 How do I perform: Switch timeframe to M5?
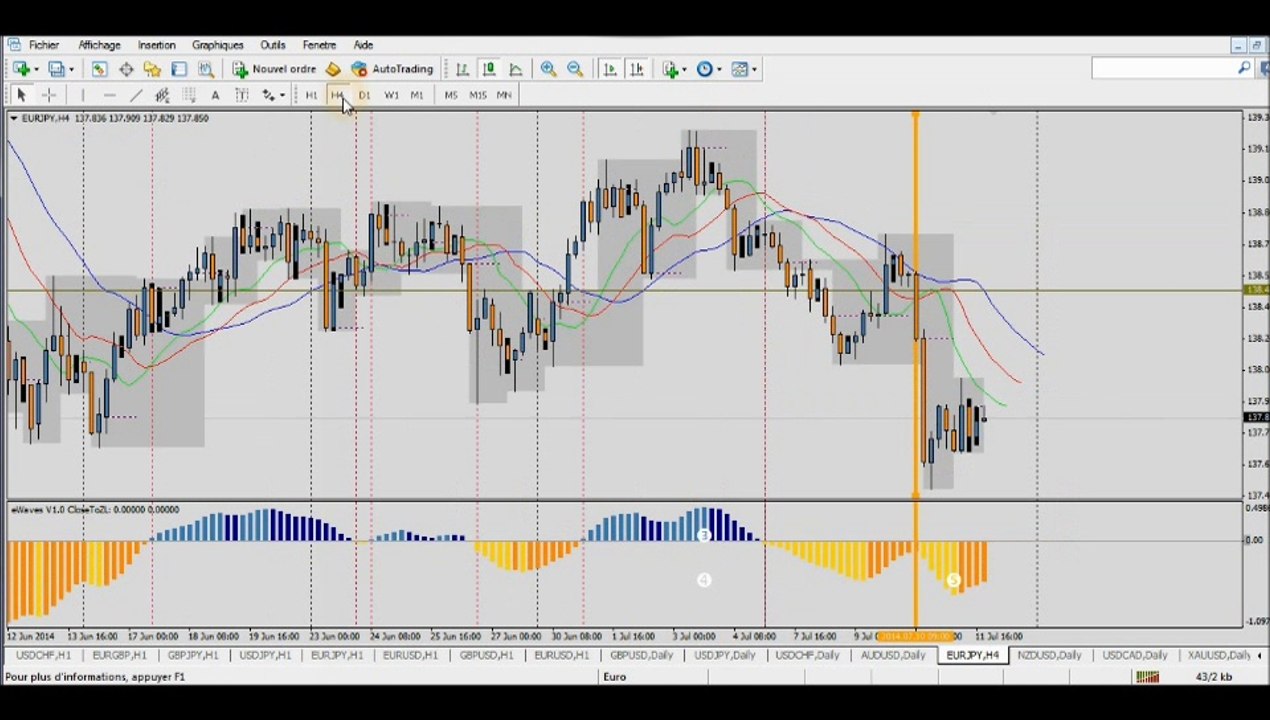(x=450, y=95)
